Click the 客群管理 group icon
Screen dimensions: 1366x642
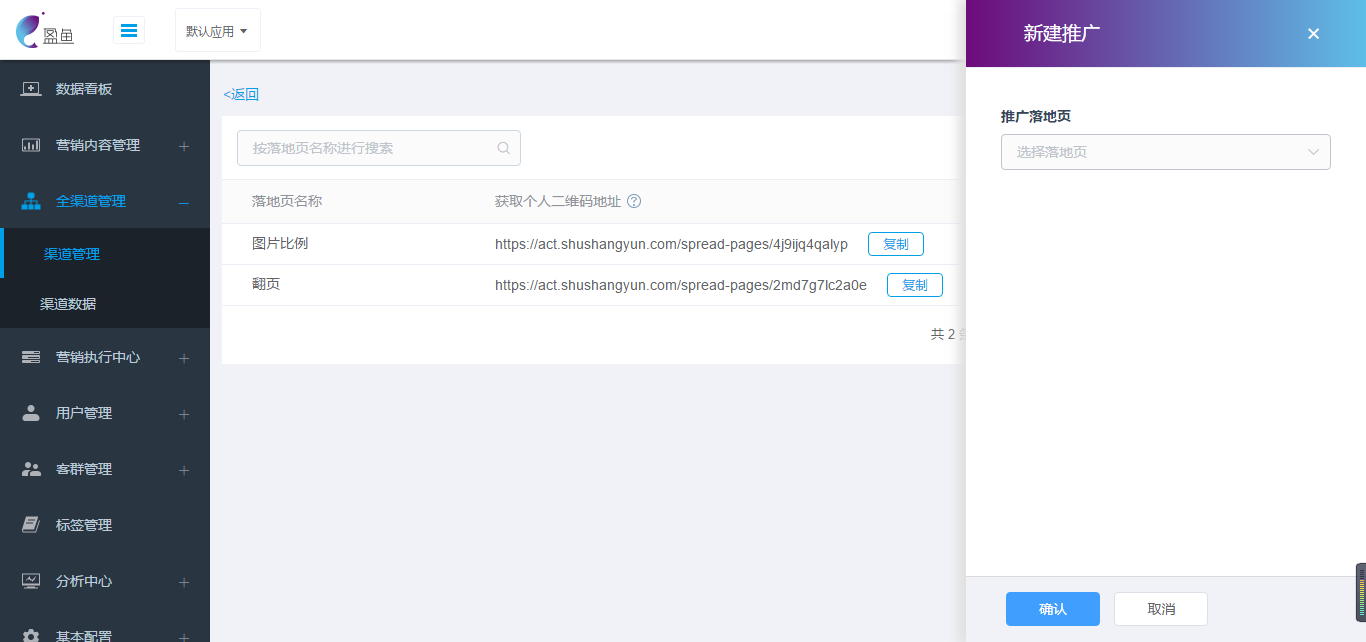tap(31, 469)
